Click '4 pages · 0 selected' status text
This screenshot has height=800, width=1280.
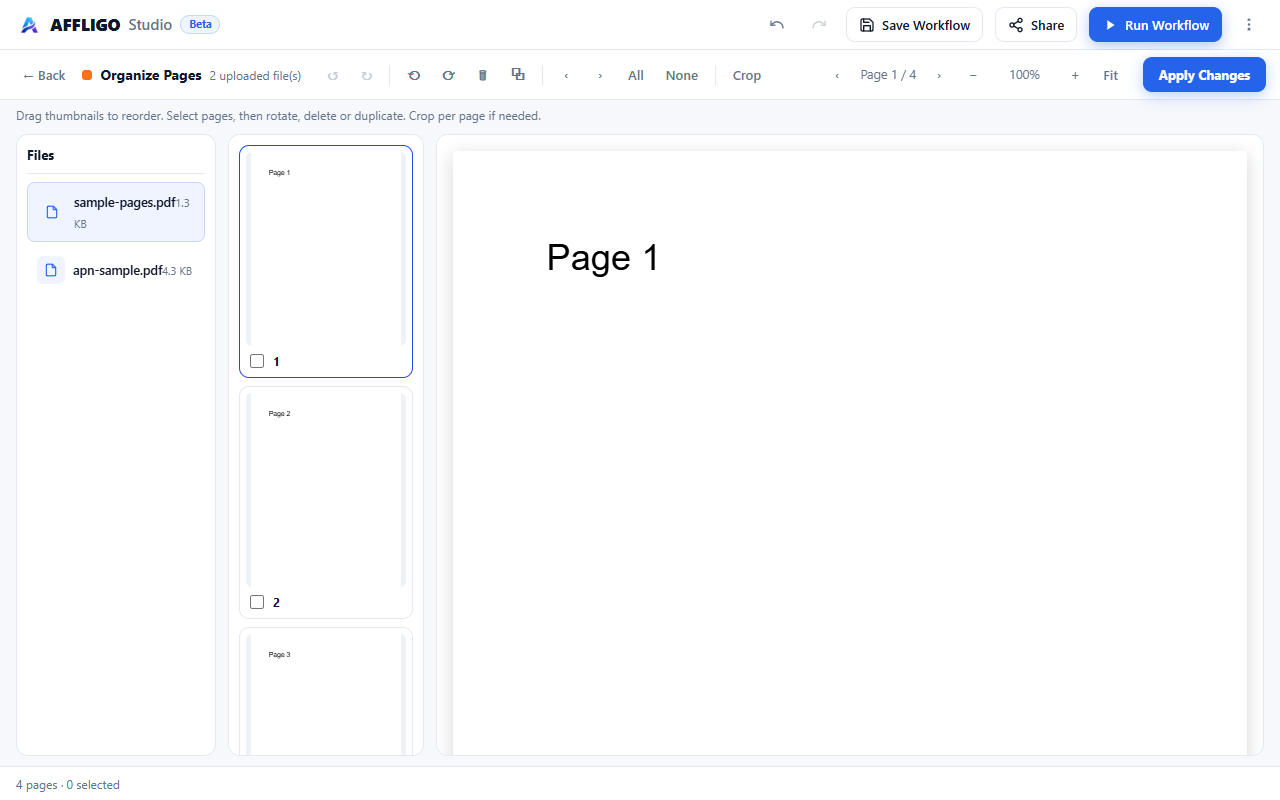(68, 785)
